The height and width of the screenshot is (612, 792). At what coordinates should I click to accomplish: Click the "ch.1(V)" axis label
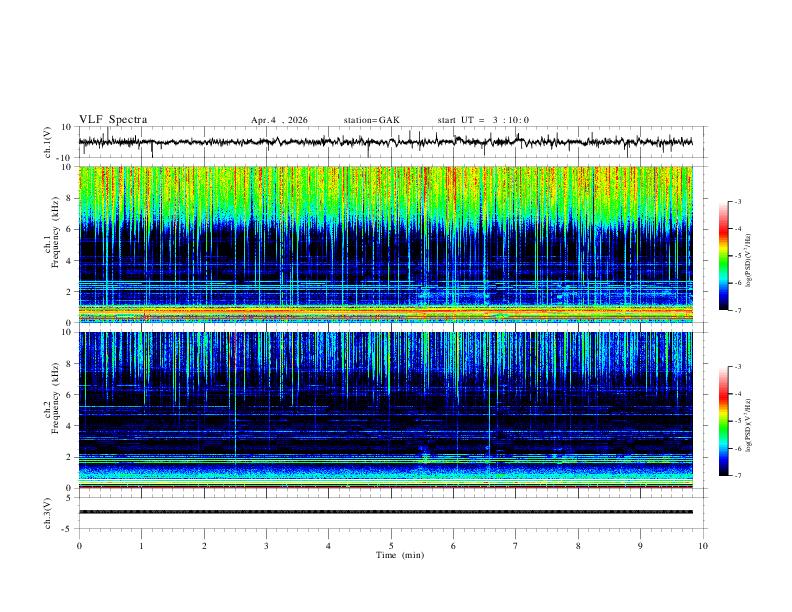point(48,142)
